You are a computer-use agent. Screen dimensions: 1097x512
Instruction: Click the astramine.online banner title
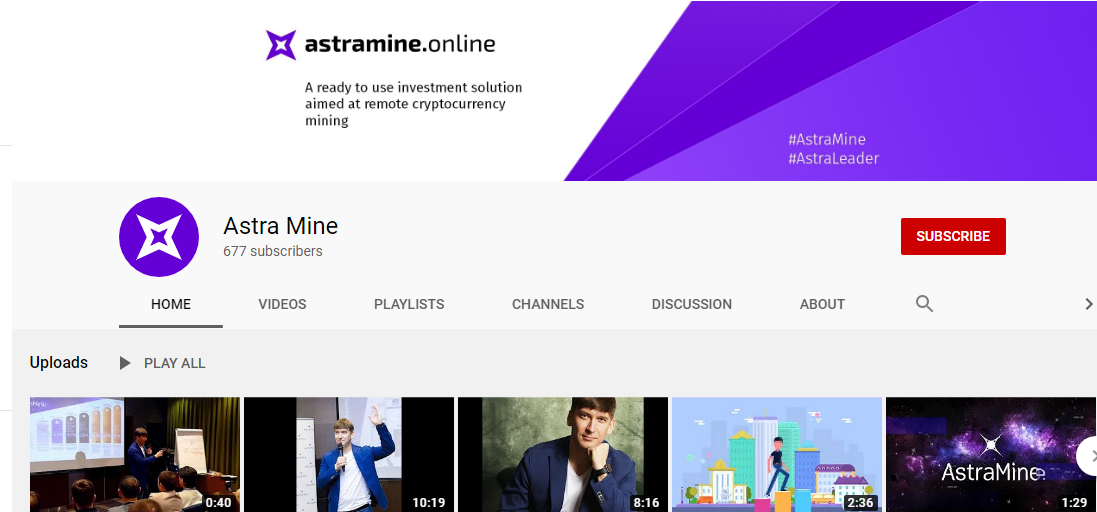(399, 45)
